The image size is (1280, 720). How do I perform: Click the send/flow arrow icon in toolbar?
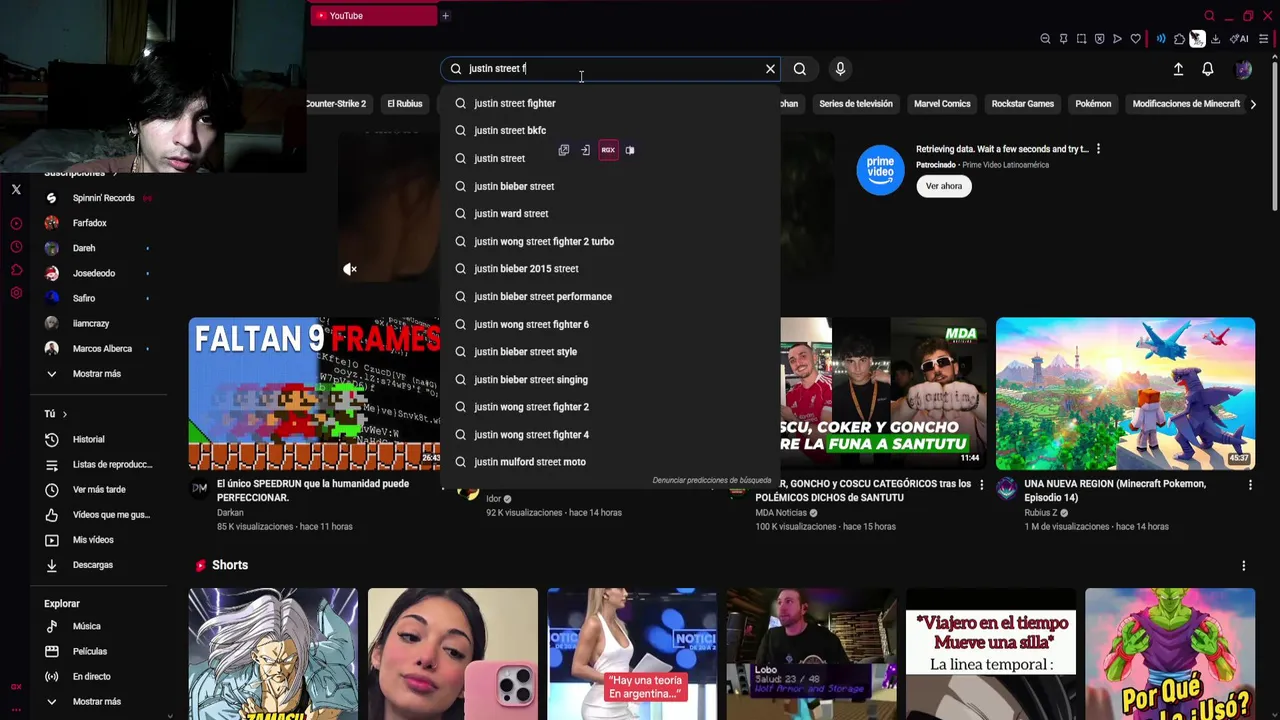coord(1117,39)
